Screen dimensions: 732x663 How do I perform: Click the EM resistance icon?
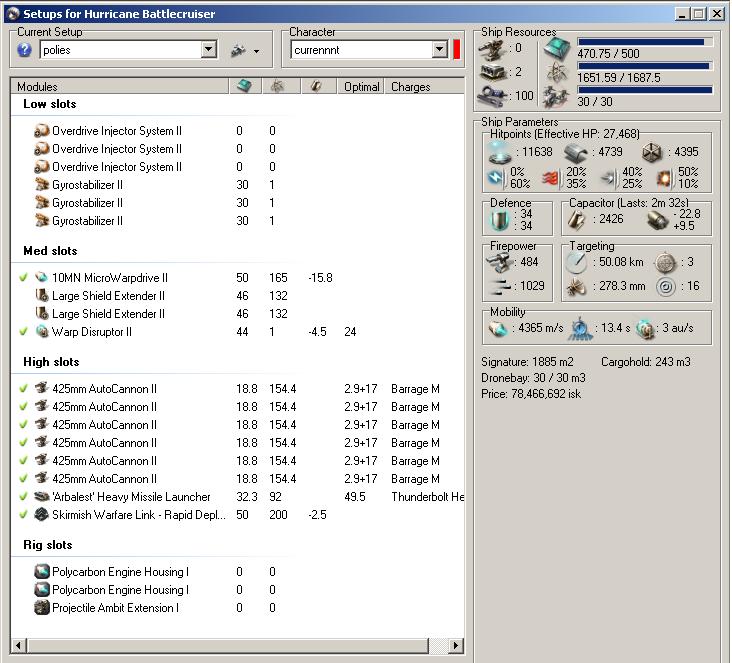tap(497, 178)
